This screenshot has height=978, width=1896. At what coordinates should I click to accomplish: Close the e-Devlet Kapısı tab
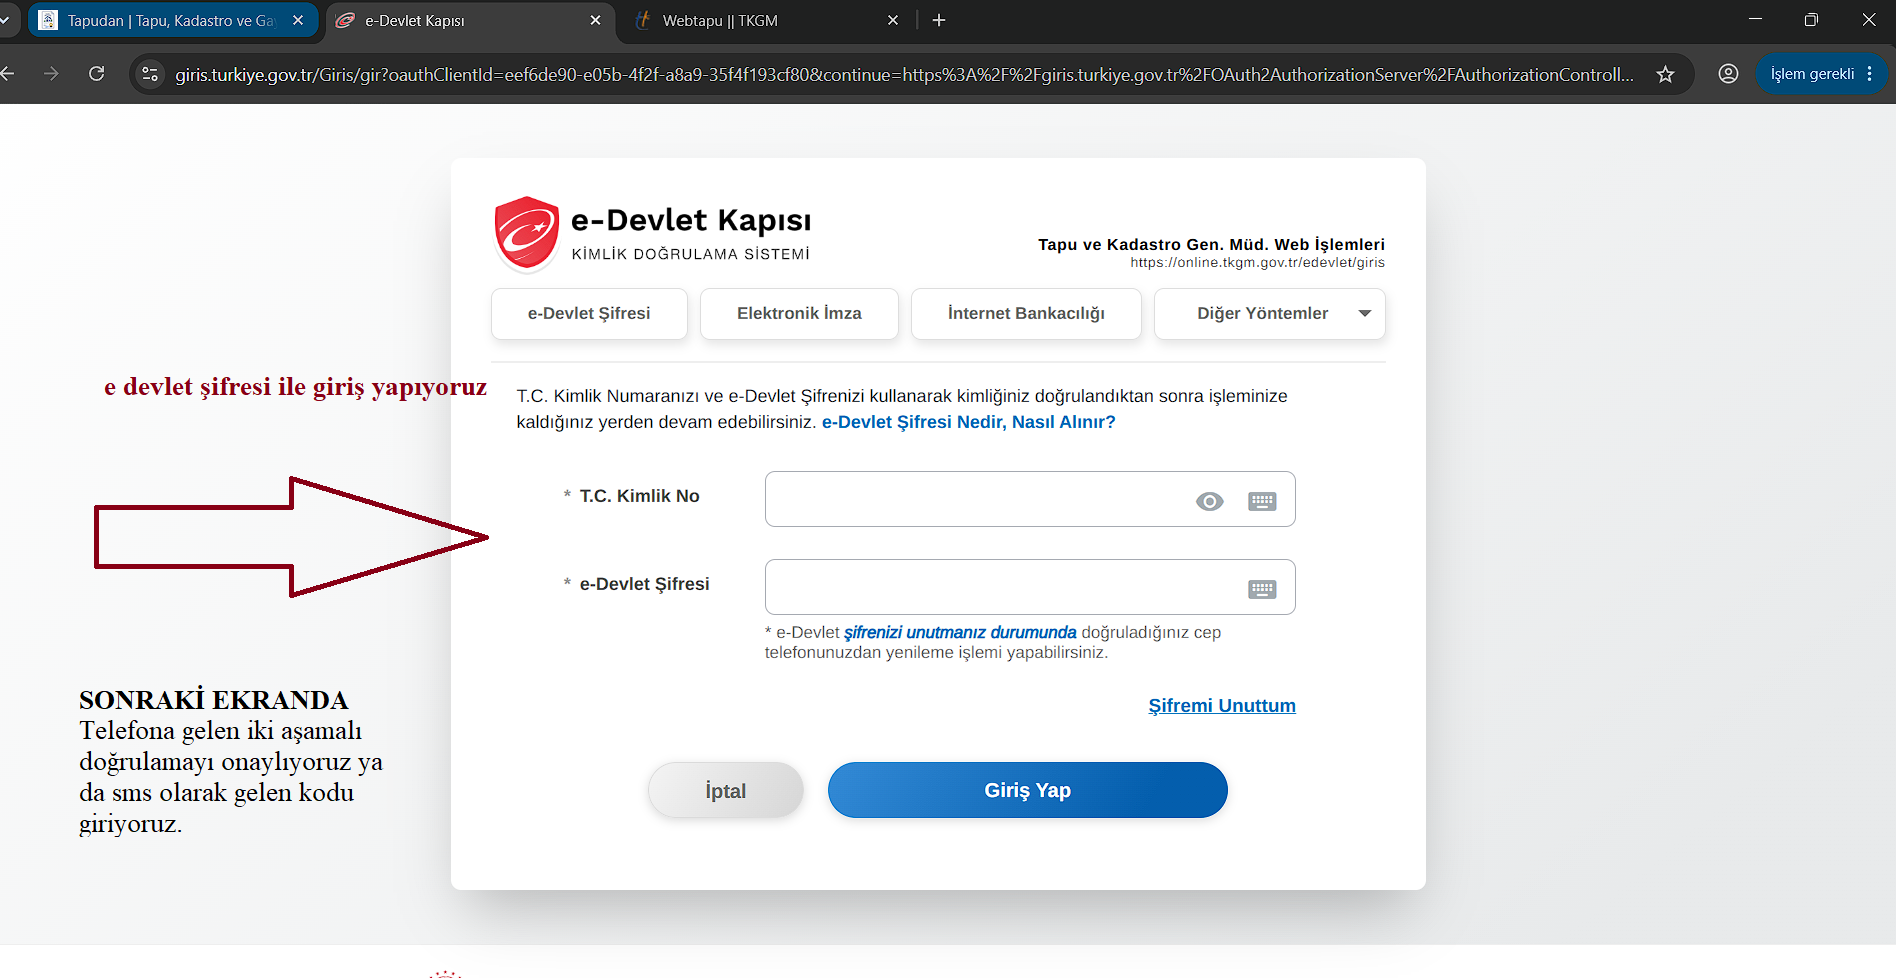596,20
